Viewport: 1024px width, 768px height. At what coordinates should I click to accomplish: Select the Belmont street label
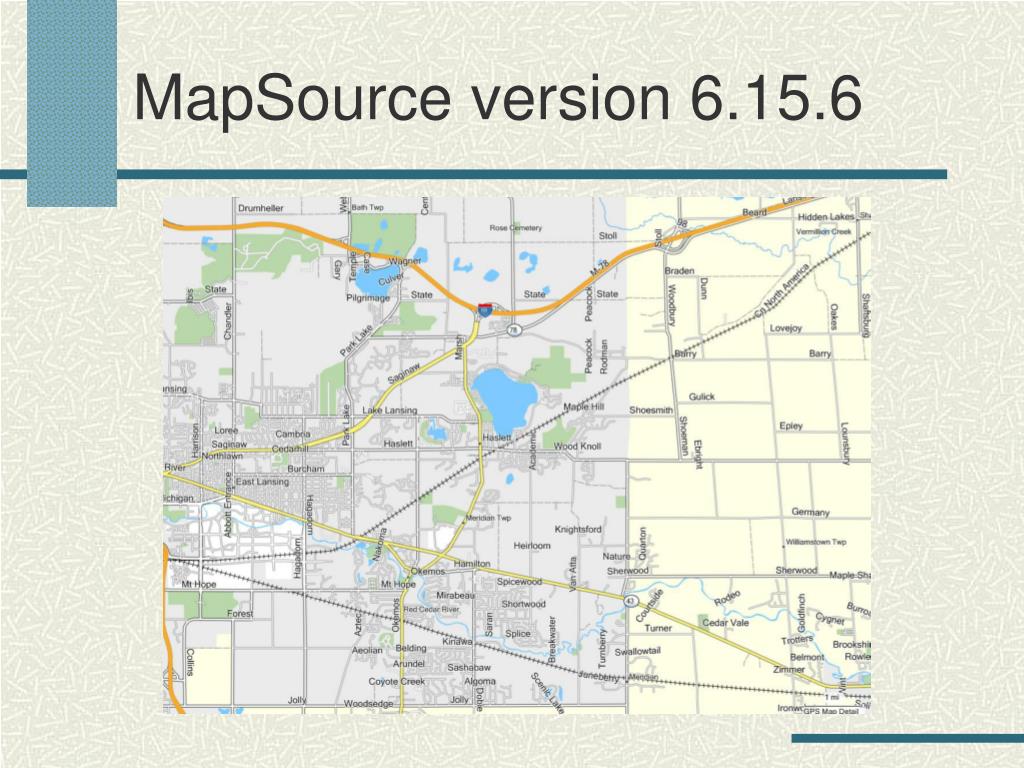coord(807,657)
